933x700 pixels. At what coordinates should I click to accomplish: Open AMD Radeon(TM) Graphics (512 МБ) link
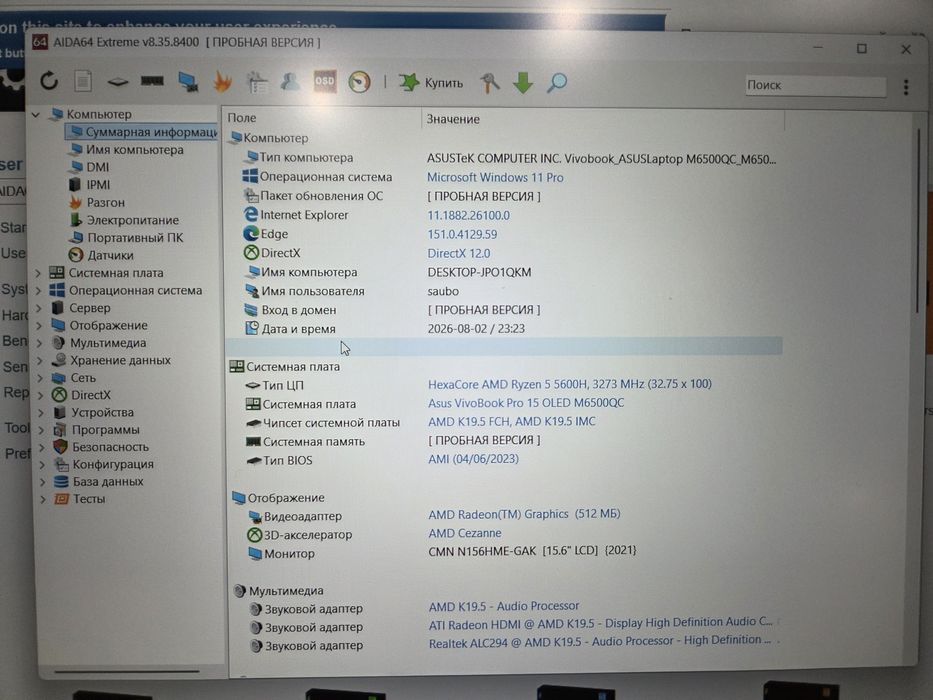click(x=524, y=514)
